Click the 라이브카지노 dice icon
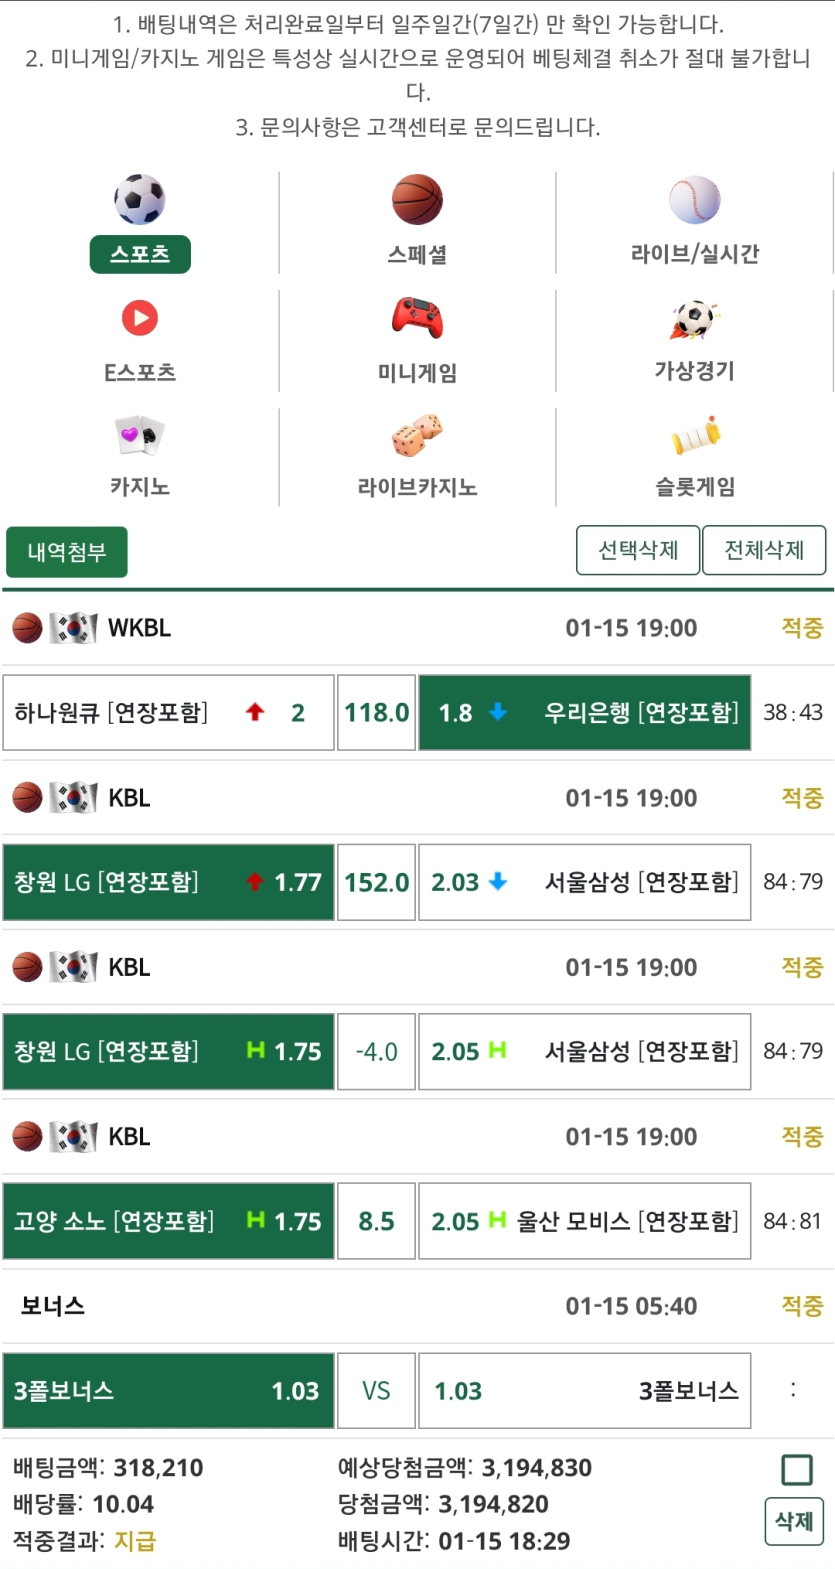 pyautogui.click(x=417, y=435)
